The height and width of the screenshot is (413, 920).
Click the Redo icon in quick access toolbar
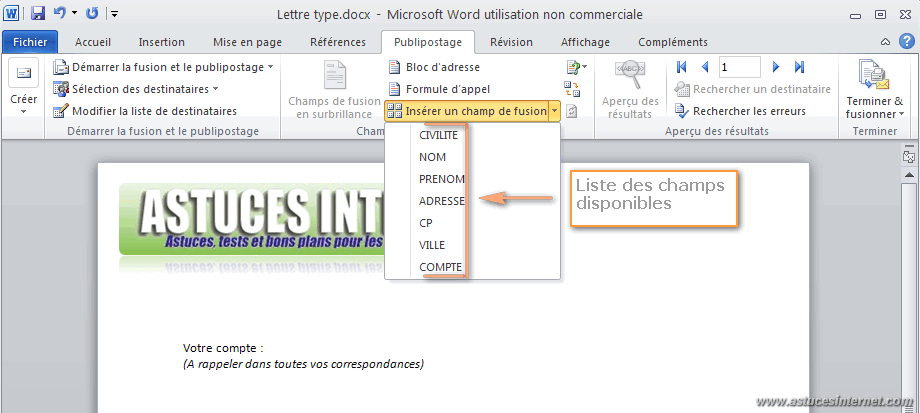pyautogui.click(x=92, y=13)
